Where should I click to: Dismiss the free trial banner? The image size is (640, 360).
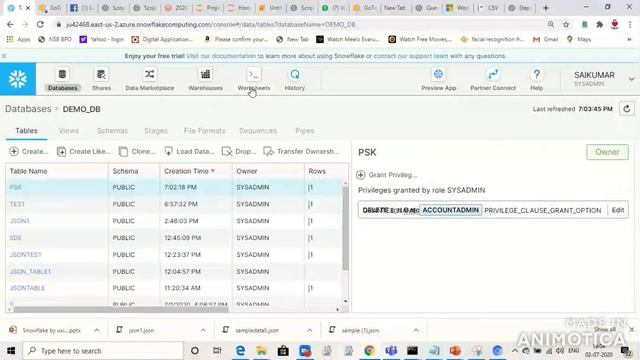coord(4,56)
